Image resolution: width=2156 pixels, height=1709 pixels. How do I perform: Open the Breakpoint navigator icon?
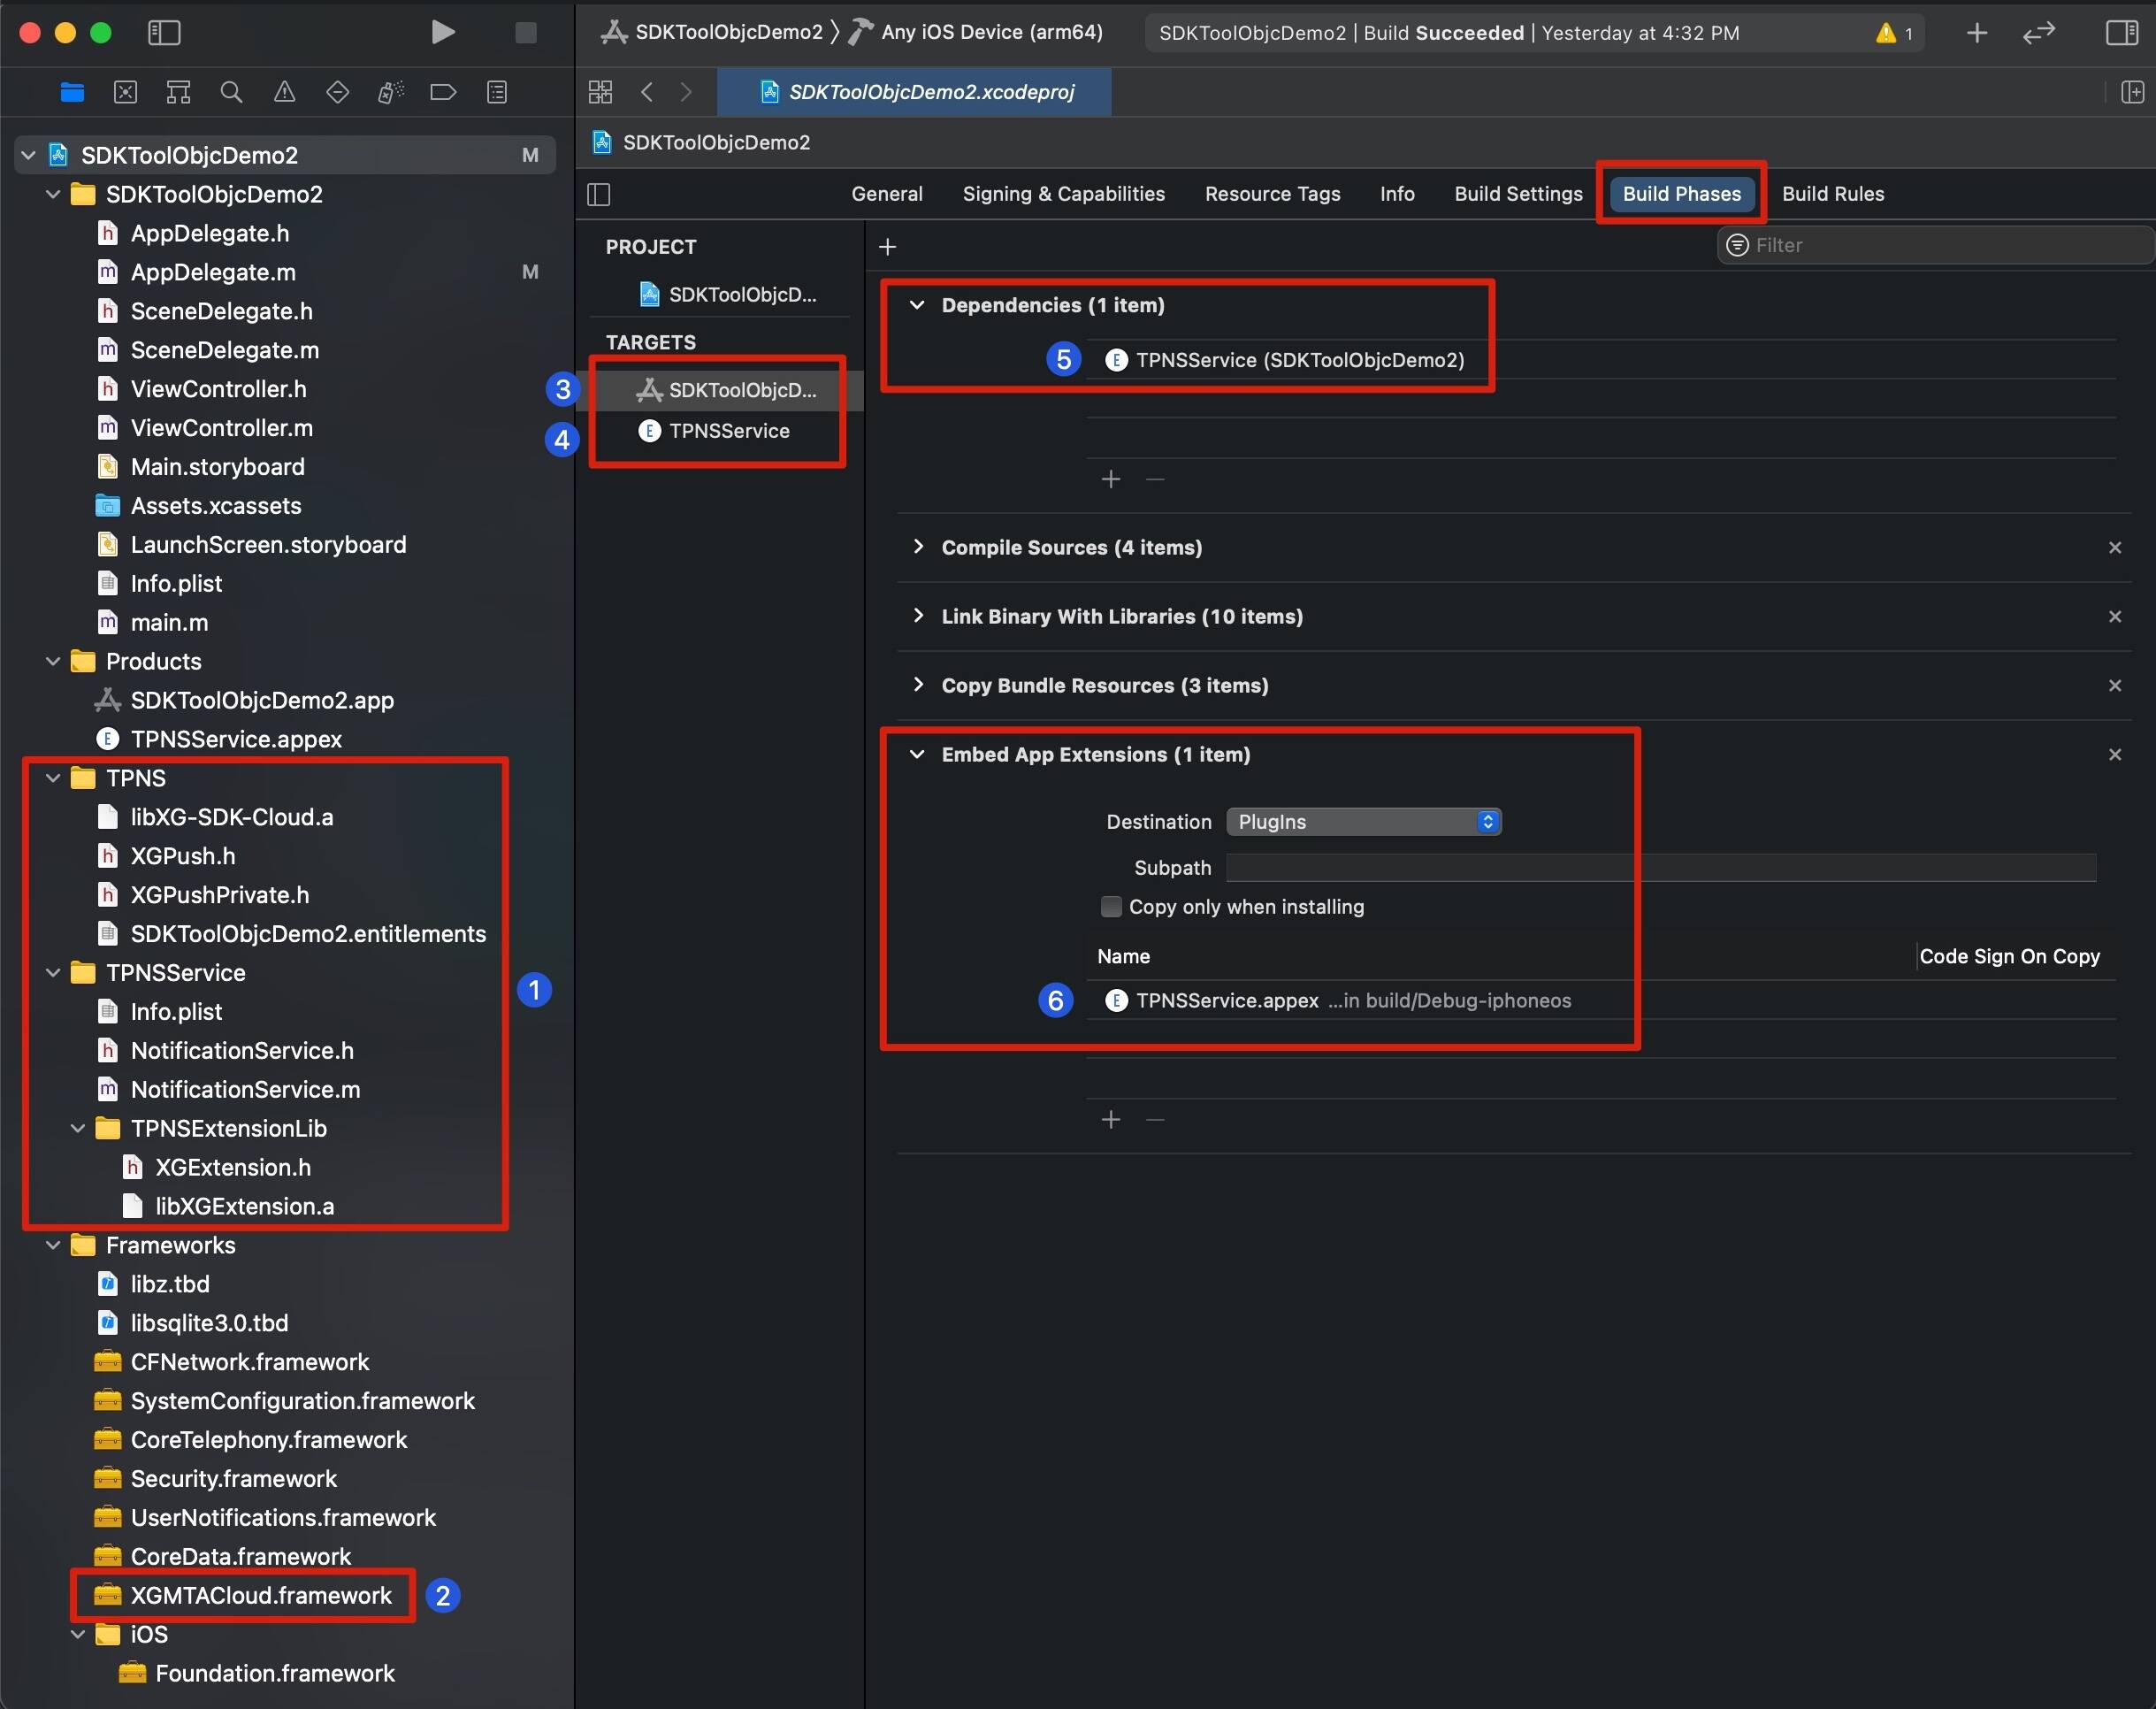[443, 93]
